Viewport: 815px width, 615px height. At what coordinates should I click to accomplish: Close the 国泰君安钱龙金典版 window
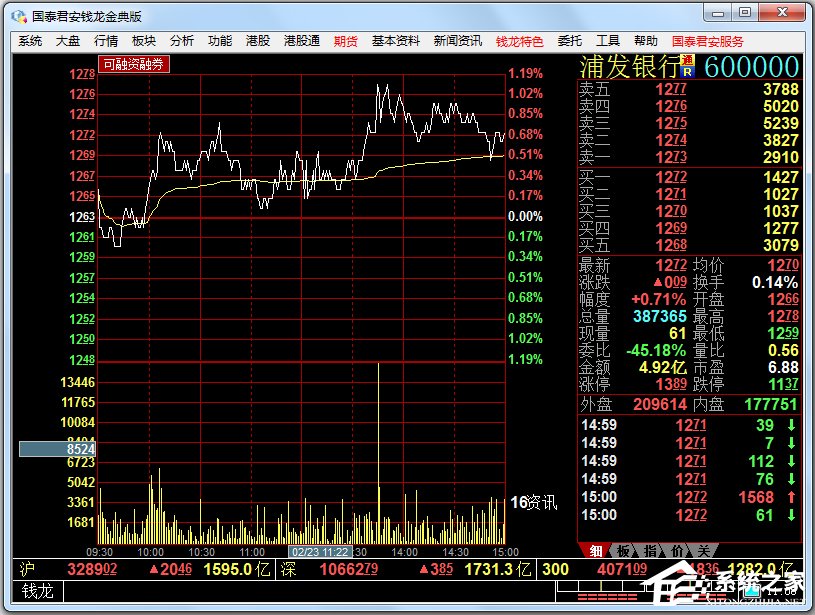tap(782, 13)
